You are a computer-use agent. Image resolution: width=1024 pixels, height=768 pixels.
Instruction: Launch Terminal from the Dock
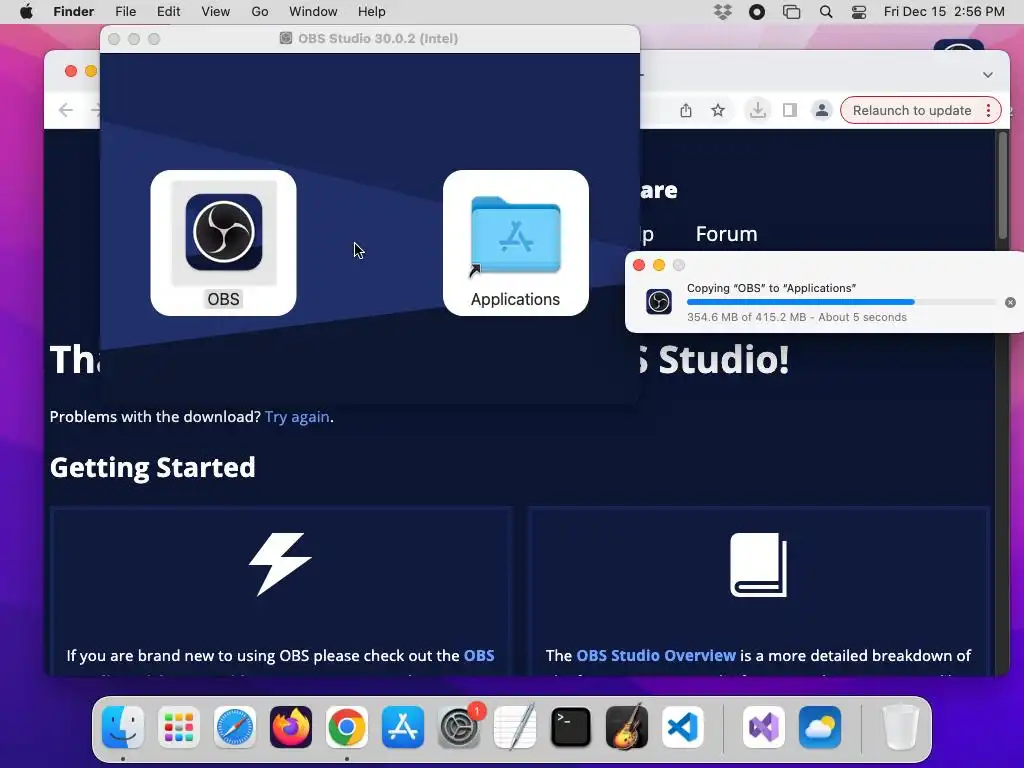(571, 727)
